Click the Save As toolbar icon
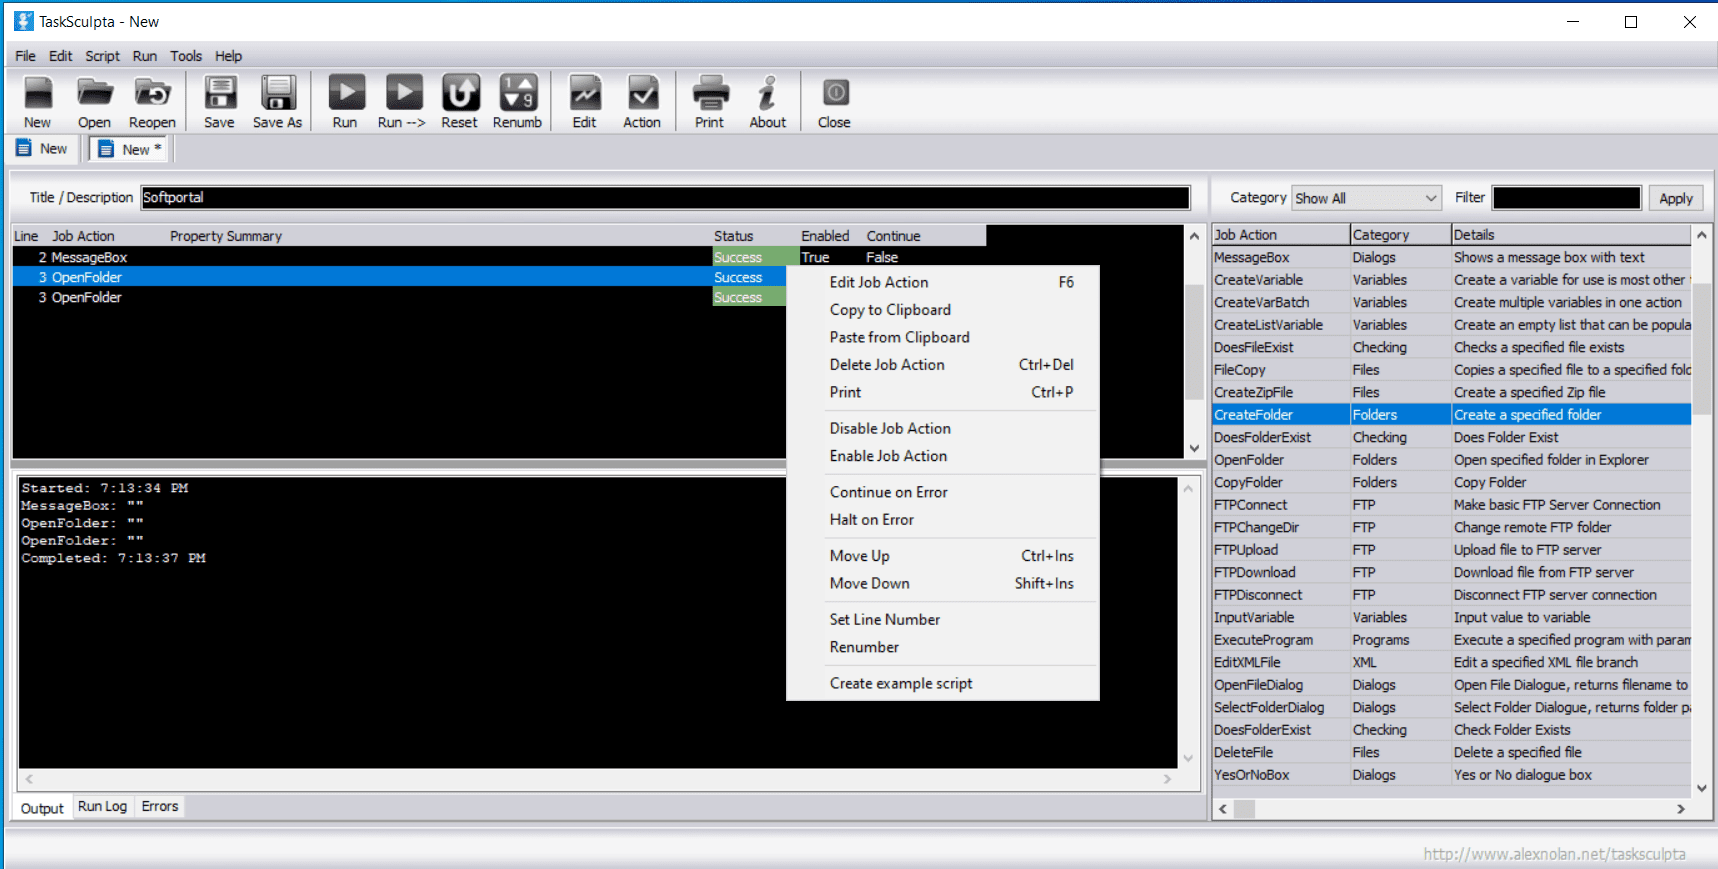The height and width of the screenshot is (869, 1718). [x=278, y=102]
